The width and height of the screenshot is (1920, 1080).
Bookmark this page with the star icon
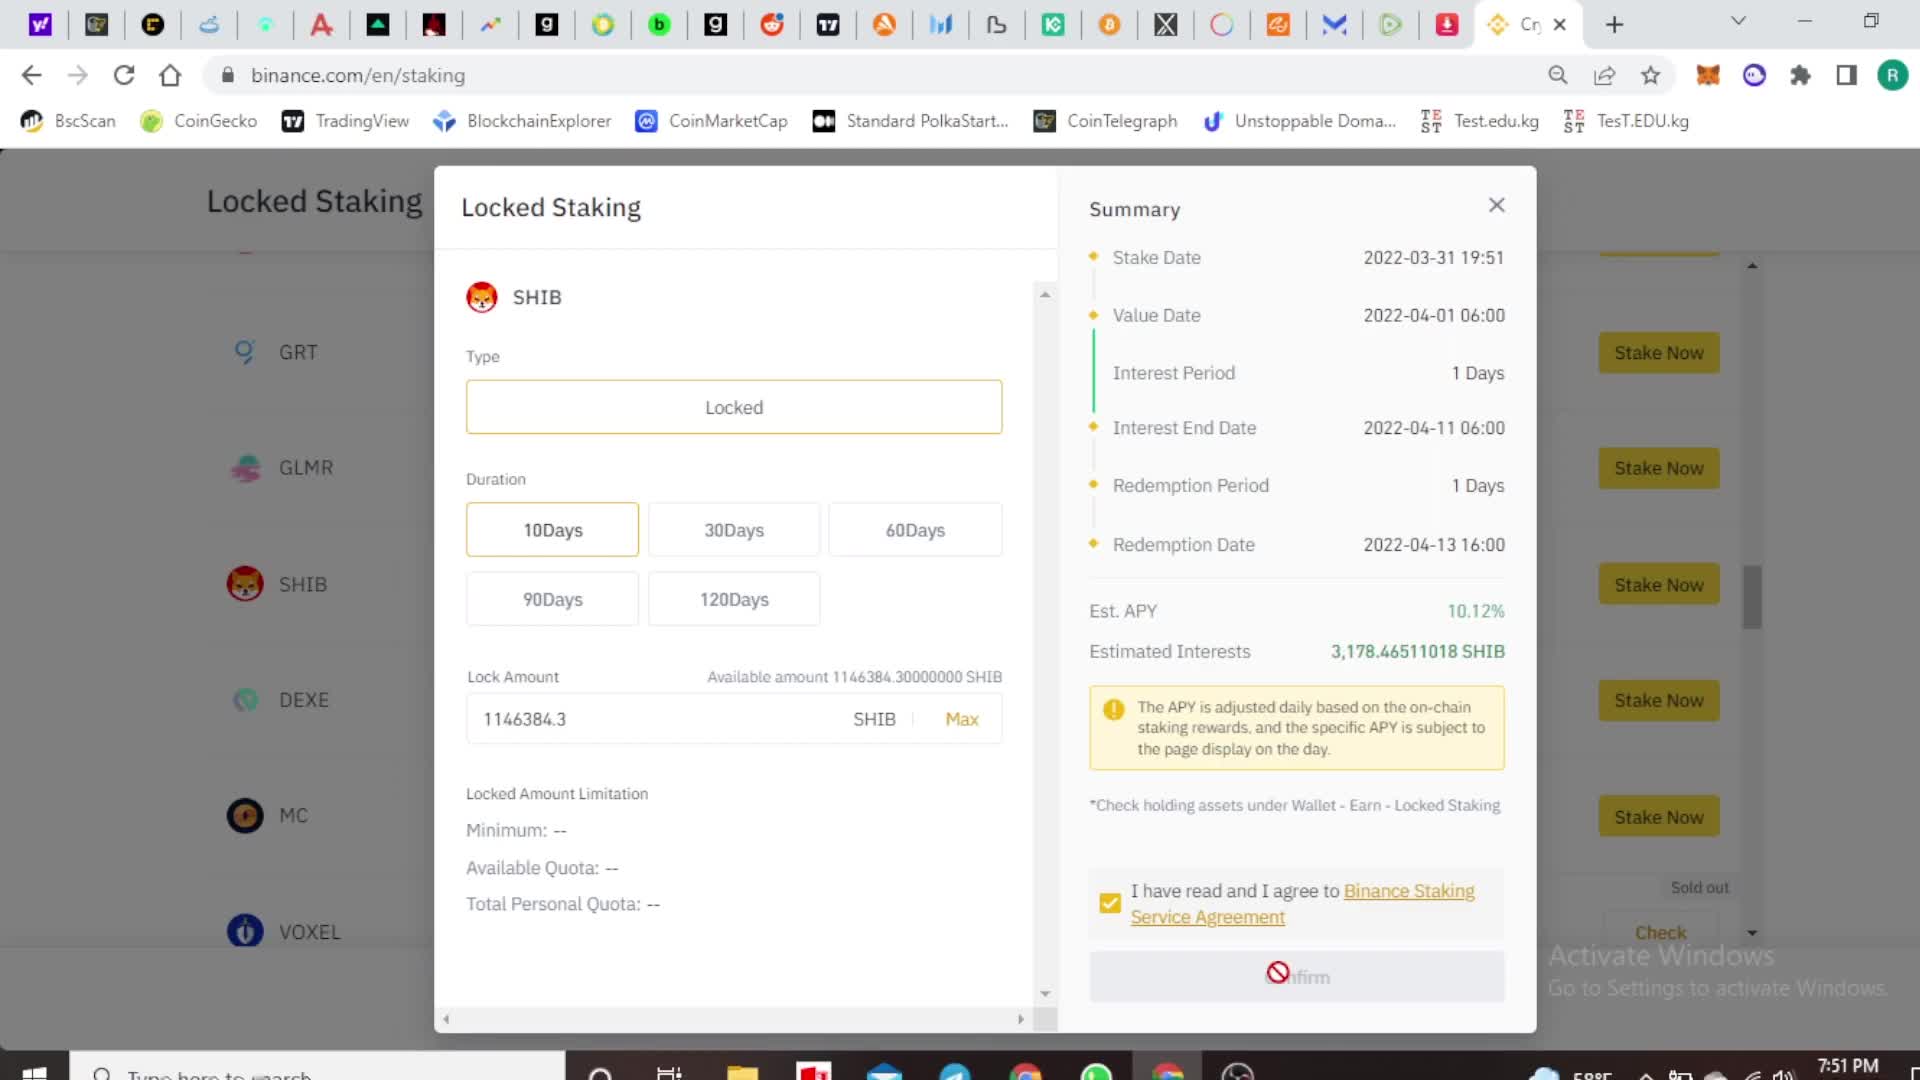coord(1651,75)
